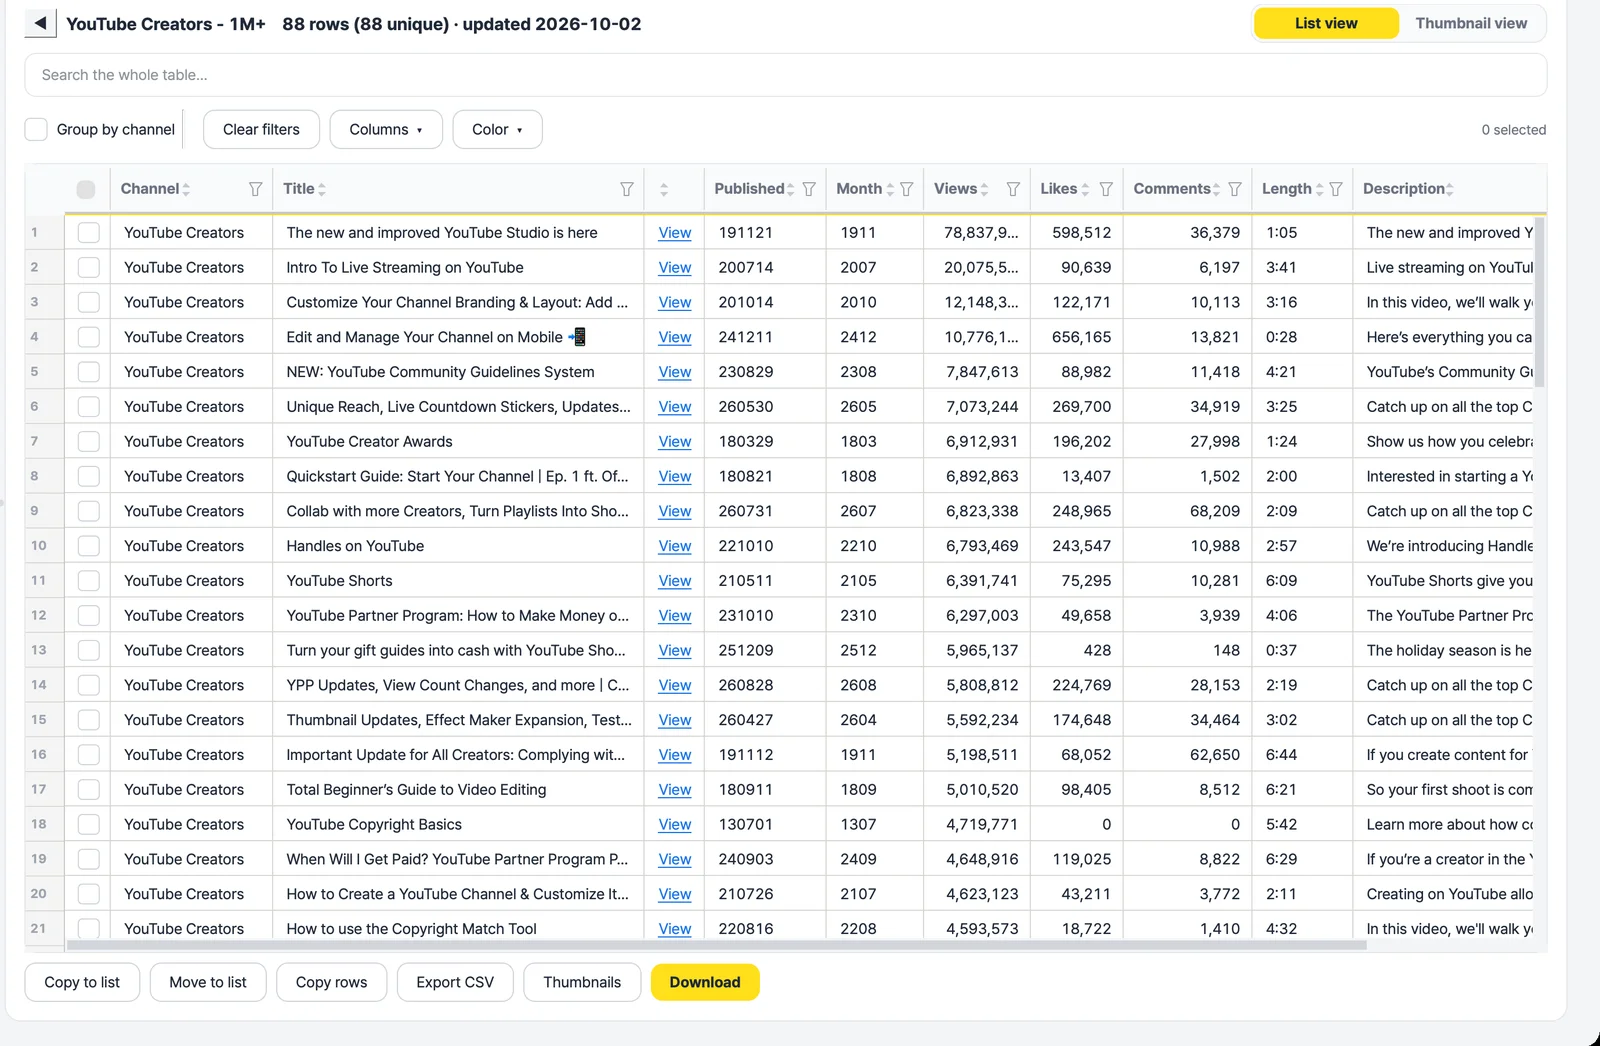Click the vertical scrollbar thumb of the table
1600x1046 pixels.
[1539, 302]
